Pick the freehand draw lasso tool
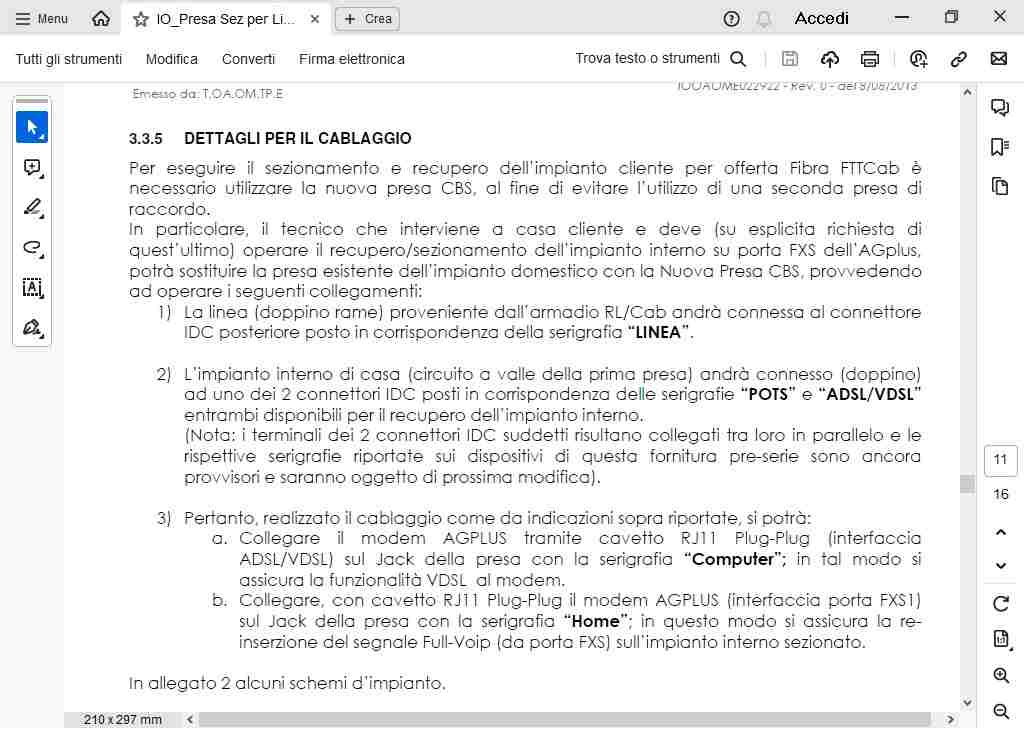This screenshot has height=740, width=1024. click(x=32, y=248)
